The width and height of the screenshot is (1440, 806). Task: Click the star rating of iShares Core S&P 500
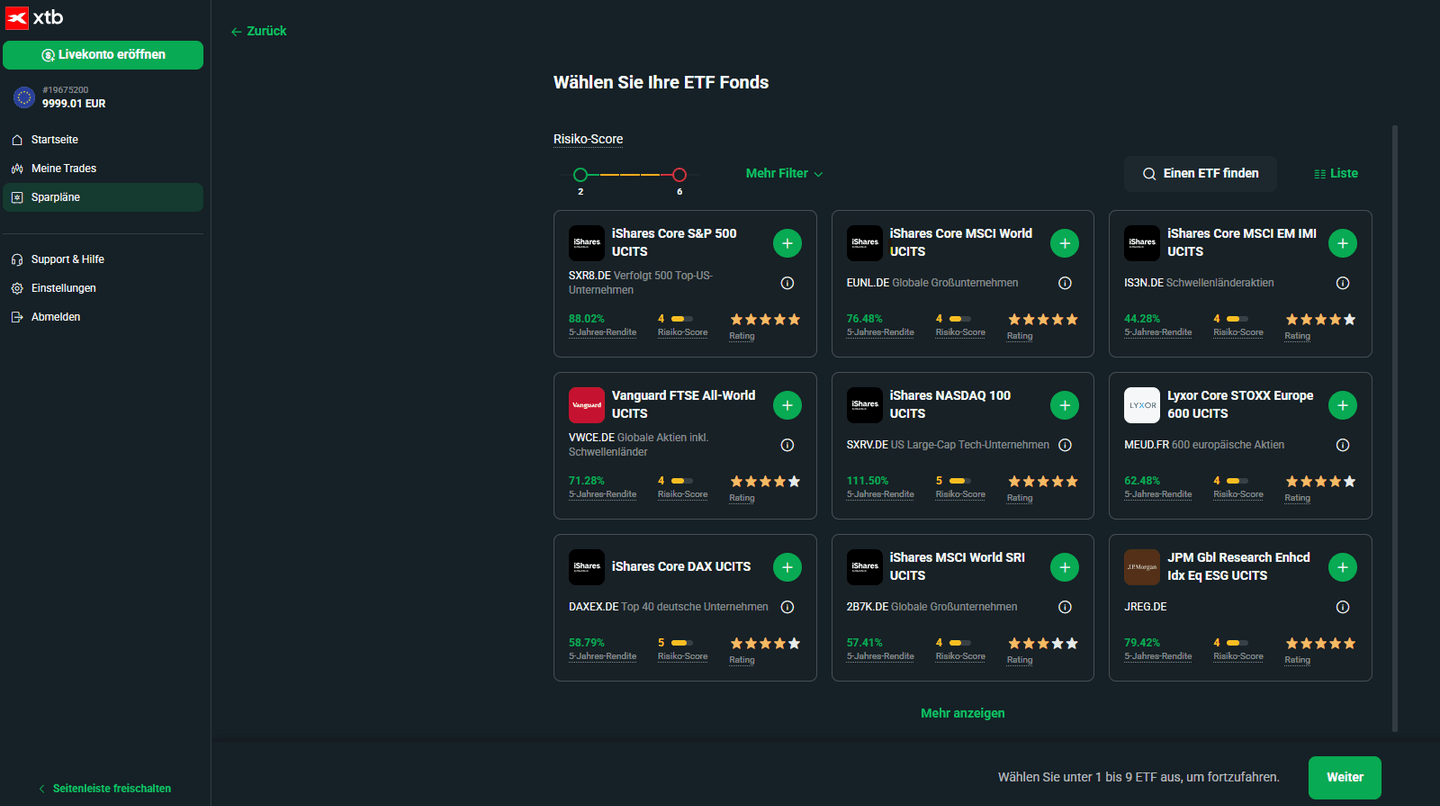(765, 320)
